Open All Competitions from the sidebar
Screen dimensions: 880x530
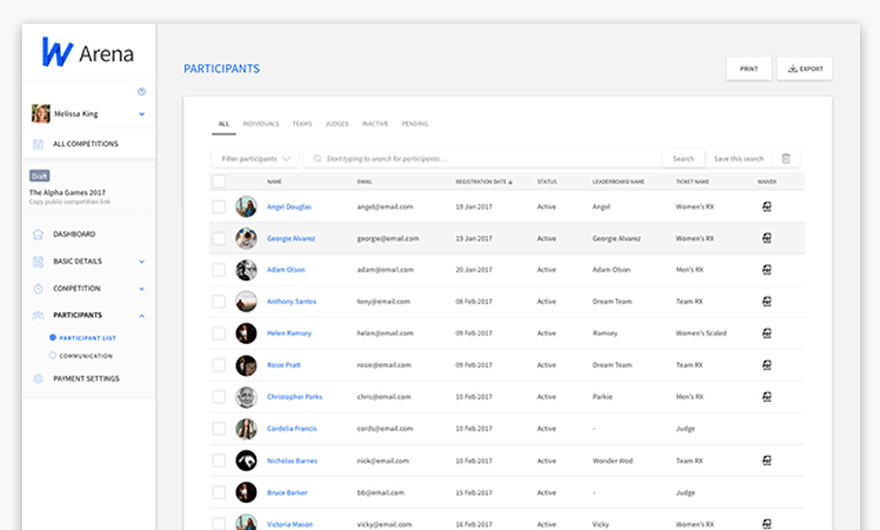click(x=85, y=144)
